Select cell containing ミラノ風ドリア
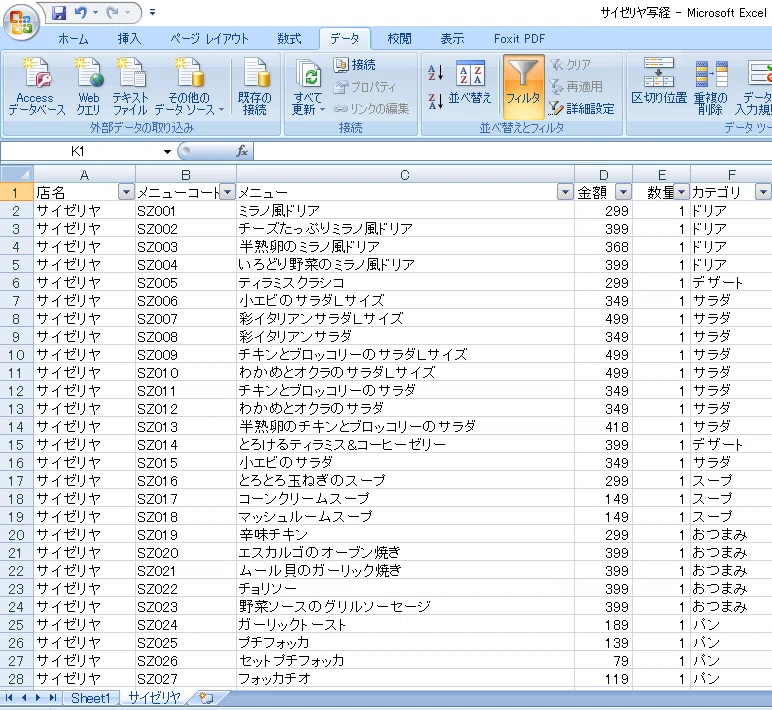Screen dimensions: 772x710 pos(405,211)
